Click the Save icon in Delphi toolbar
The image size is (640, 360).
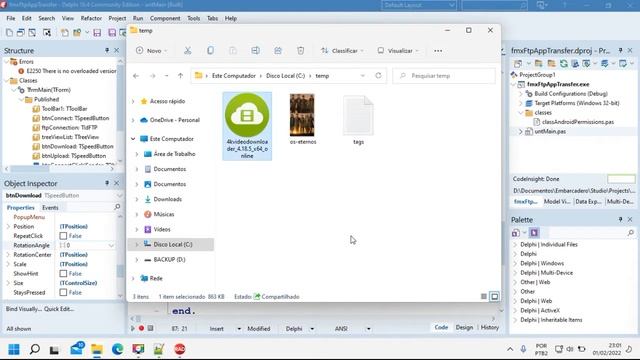pyautogui.click(x=97, y=33)
